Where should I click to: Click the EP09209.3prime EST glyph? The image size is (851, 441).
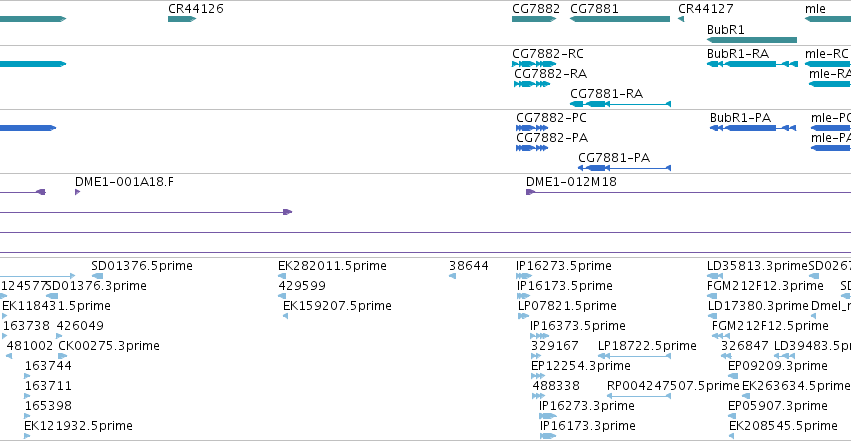coord(733,376)
